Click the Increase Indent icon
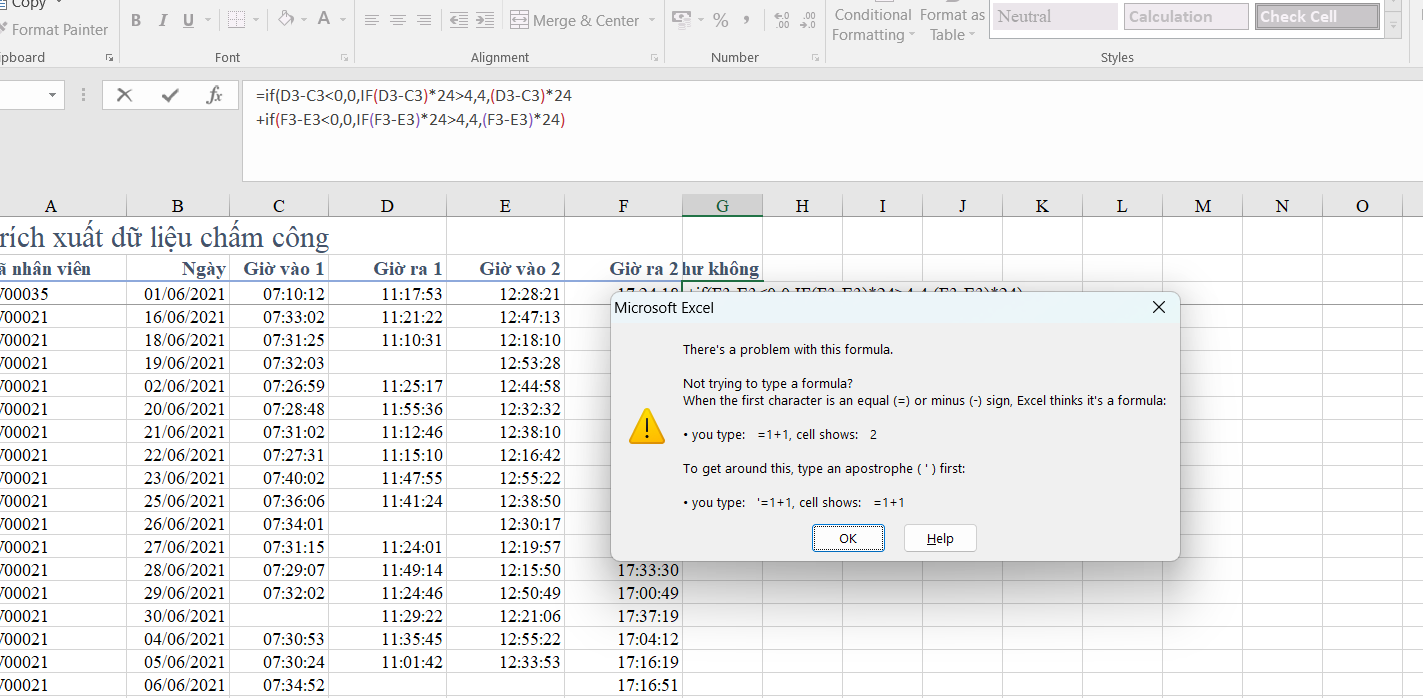The image size is (1423, 698). (484, 20)
